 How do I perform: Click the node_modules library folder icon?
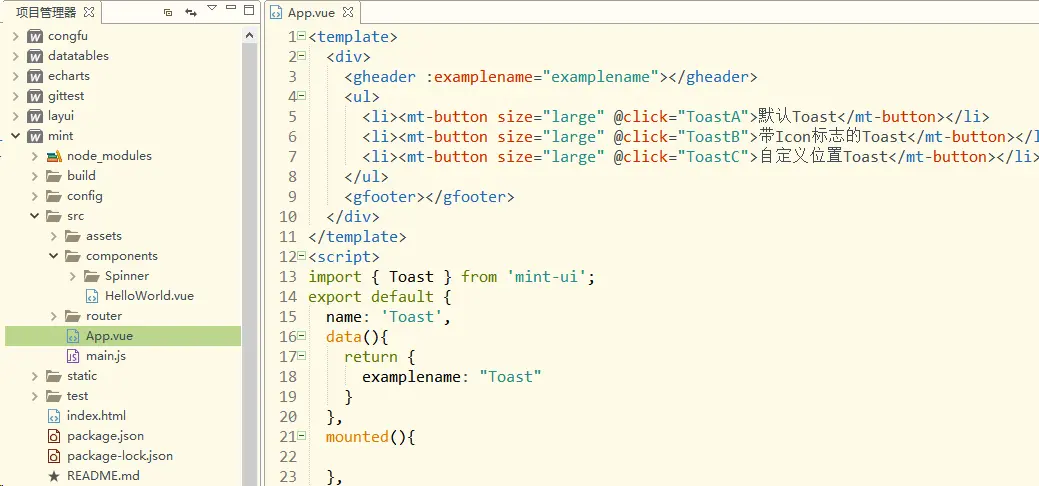tap(54, 156)
